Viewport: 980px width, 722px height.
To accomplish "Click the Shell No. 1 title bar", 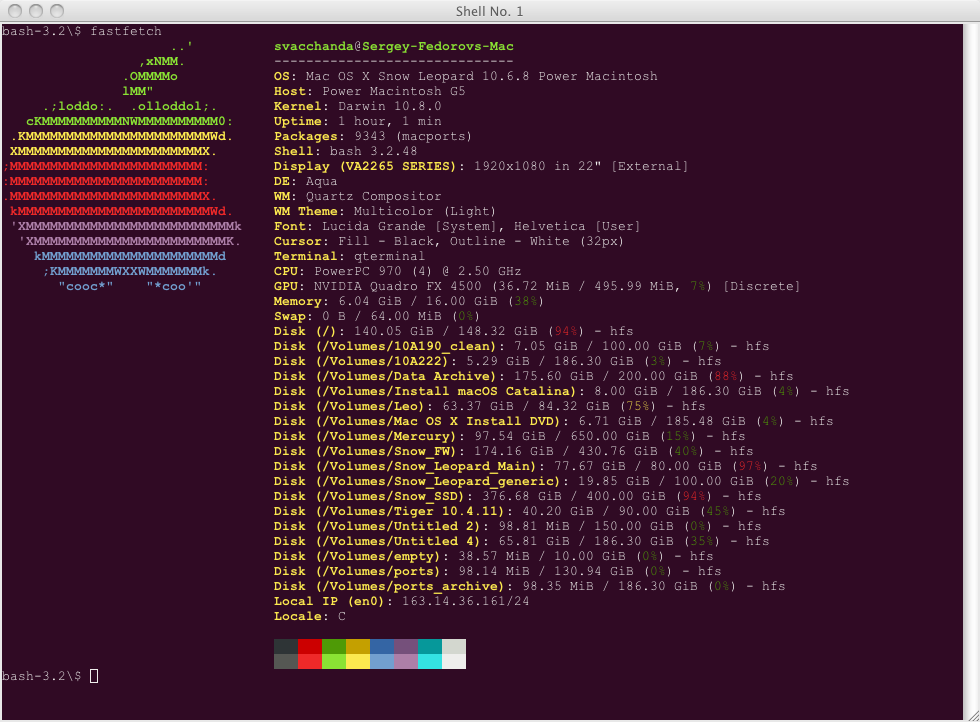I will click(490, 11).
